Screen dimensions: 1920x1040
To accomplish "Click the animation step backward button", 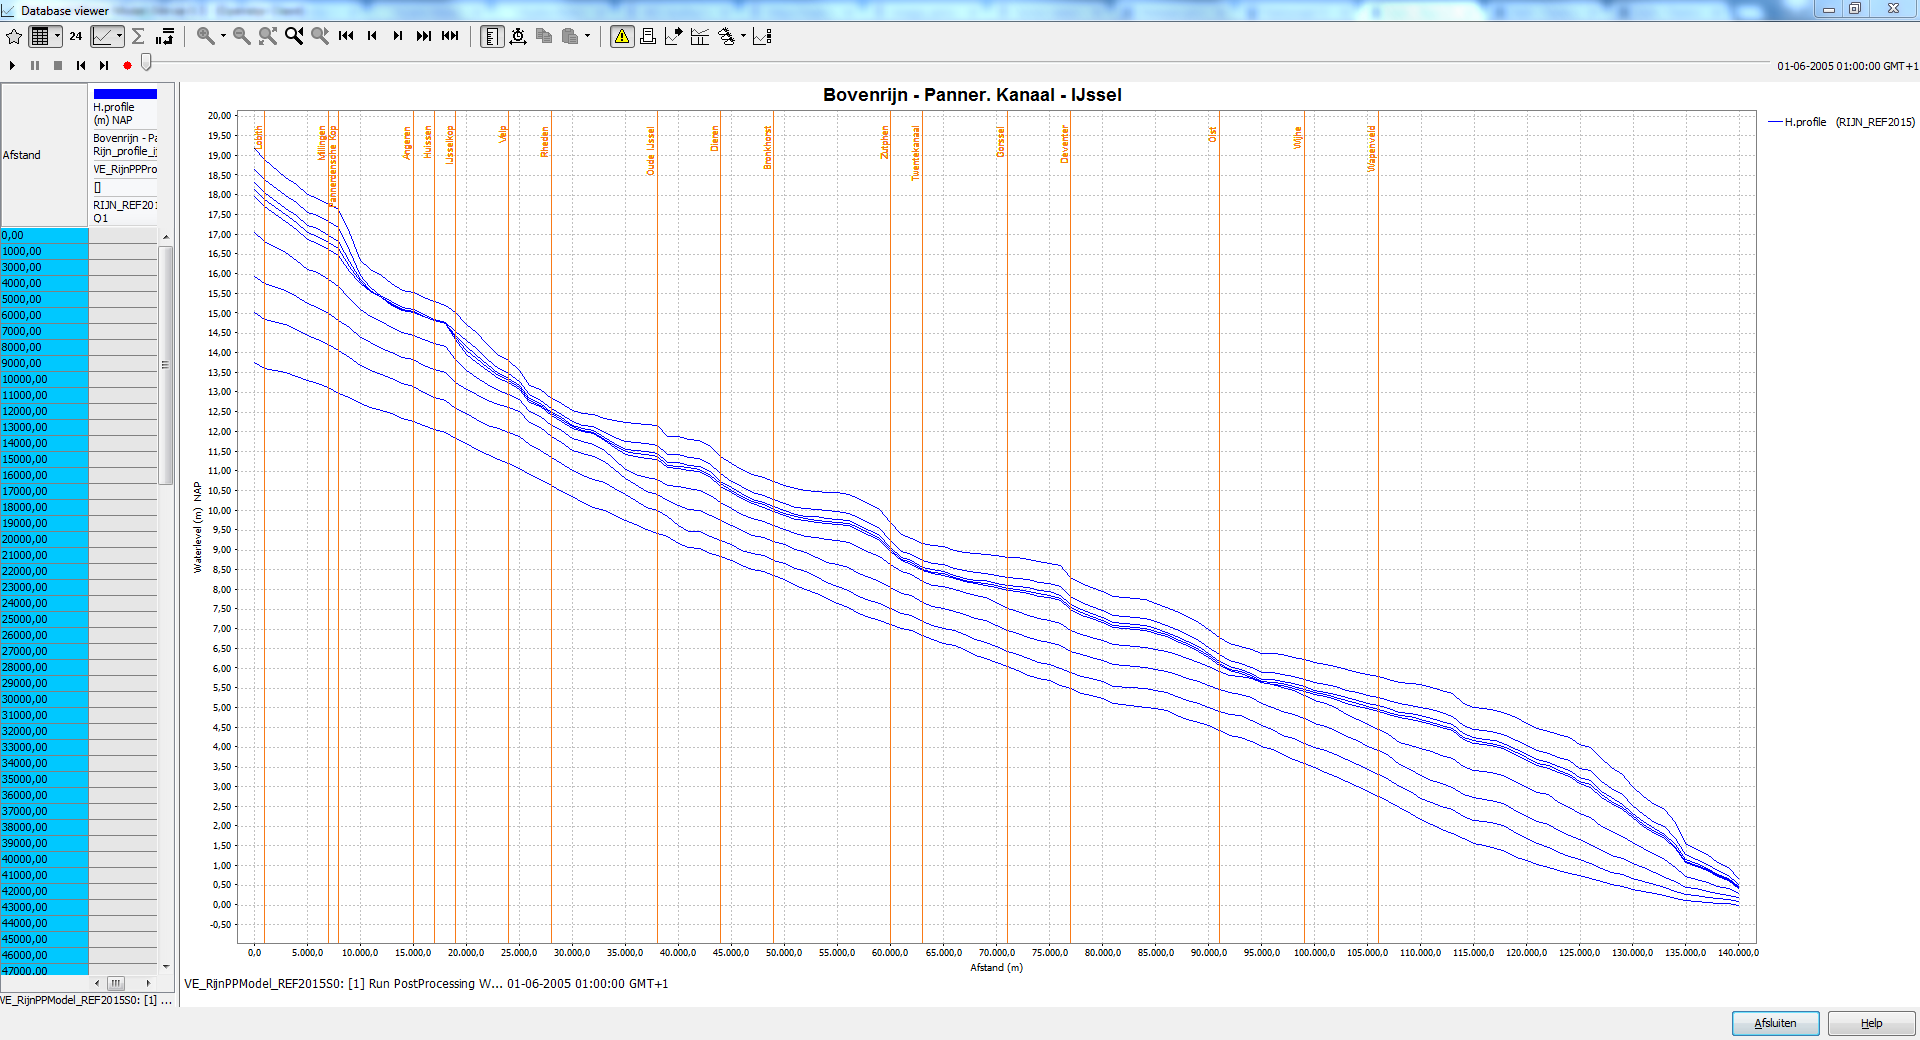I will pyautogui.click(x=81, y=65).
